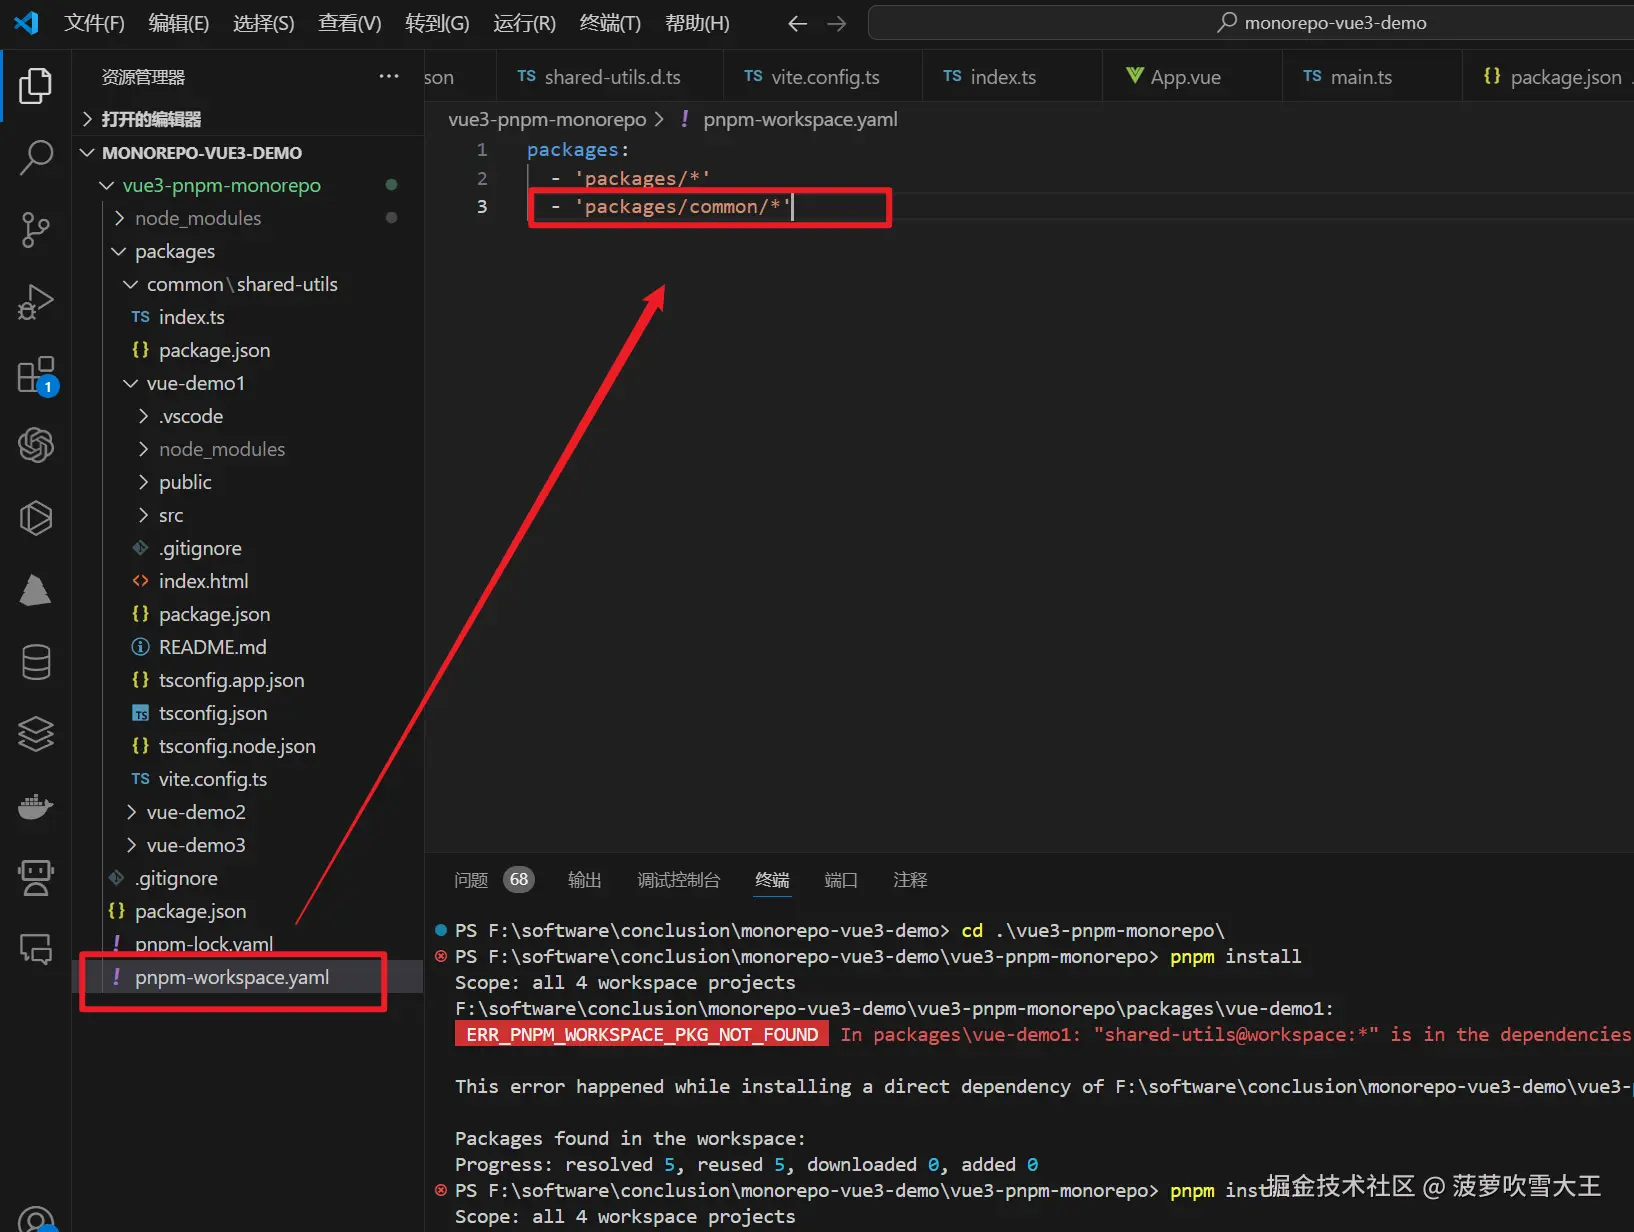Image resolution: width=1634 pixels, height=1232 pixels.
Task: Open index.html in vue-demo1
Action: coord(250,581)
